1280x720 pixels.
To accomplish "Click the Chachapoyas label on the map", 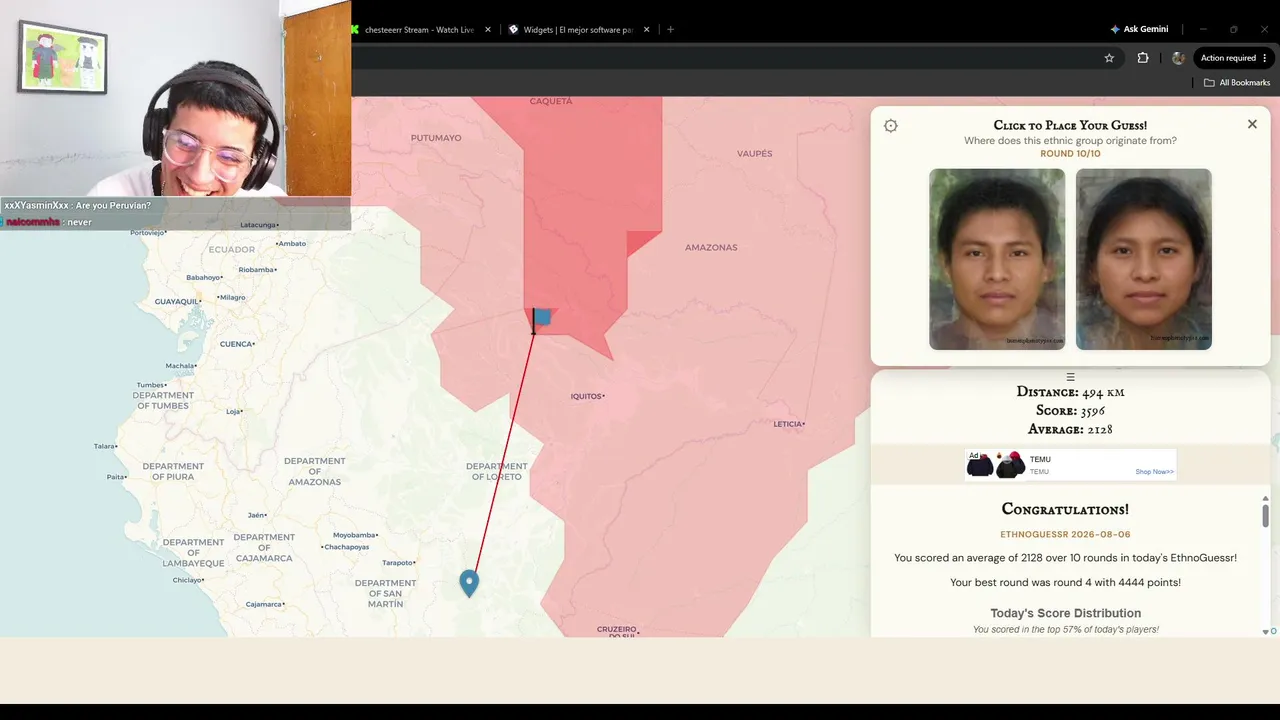I will coord(347,547).
